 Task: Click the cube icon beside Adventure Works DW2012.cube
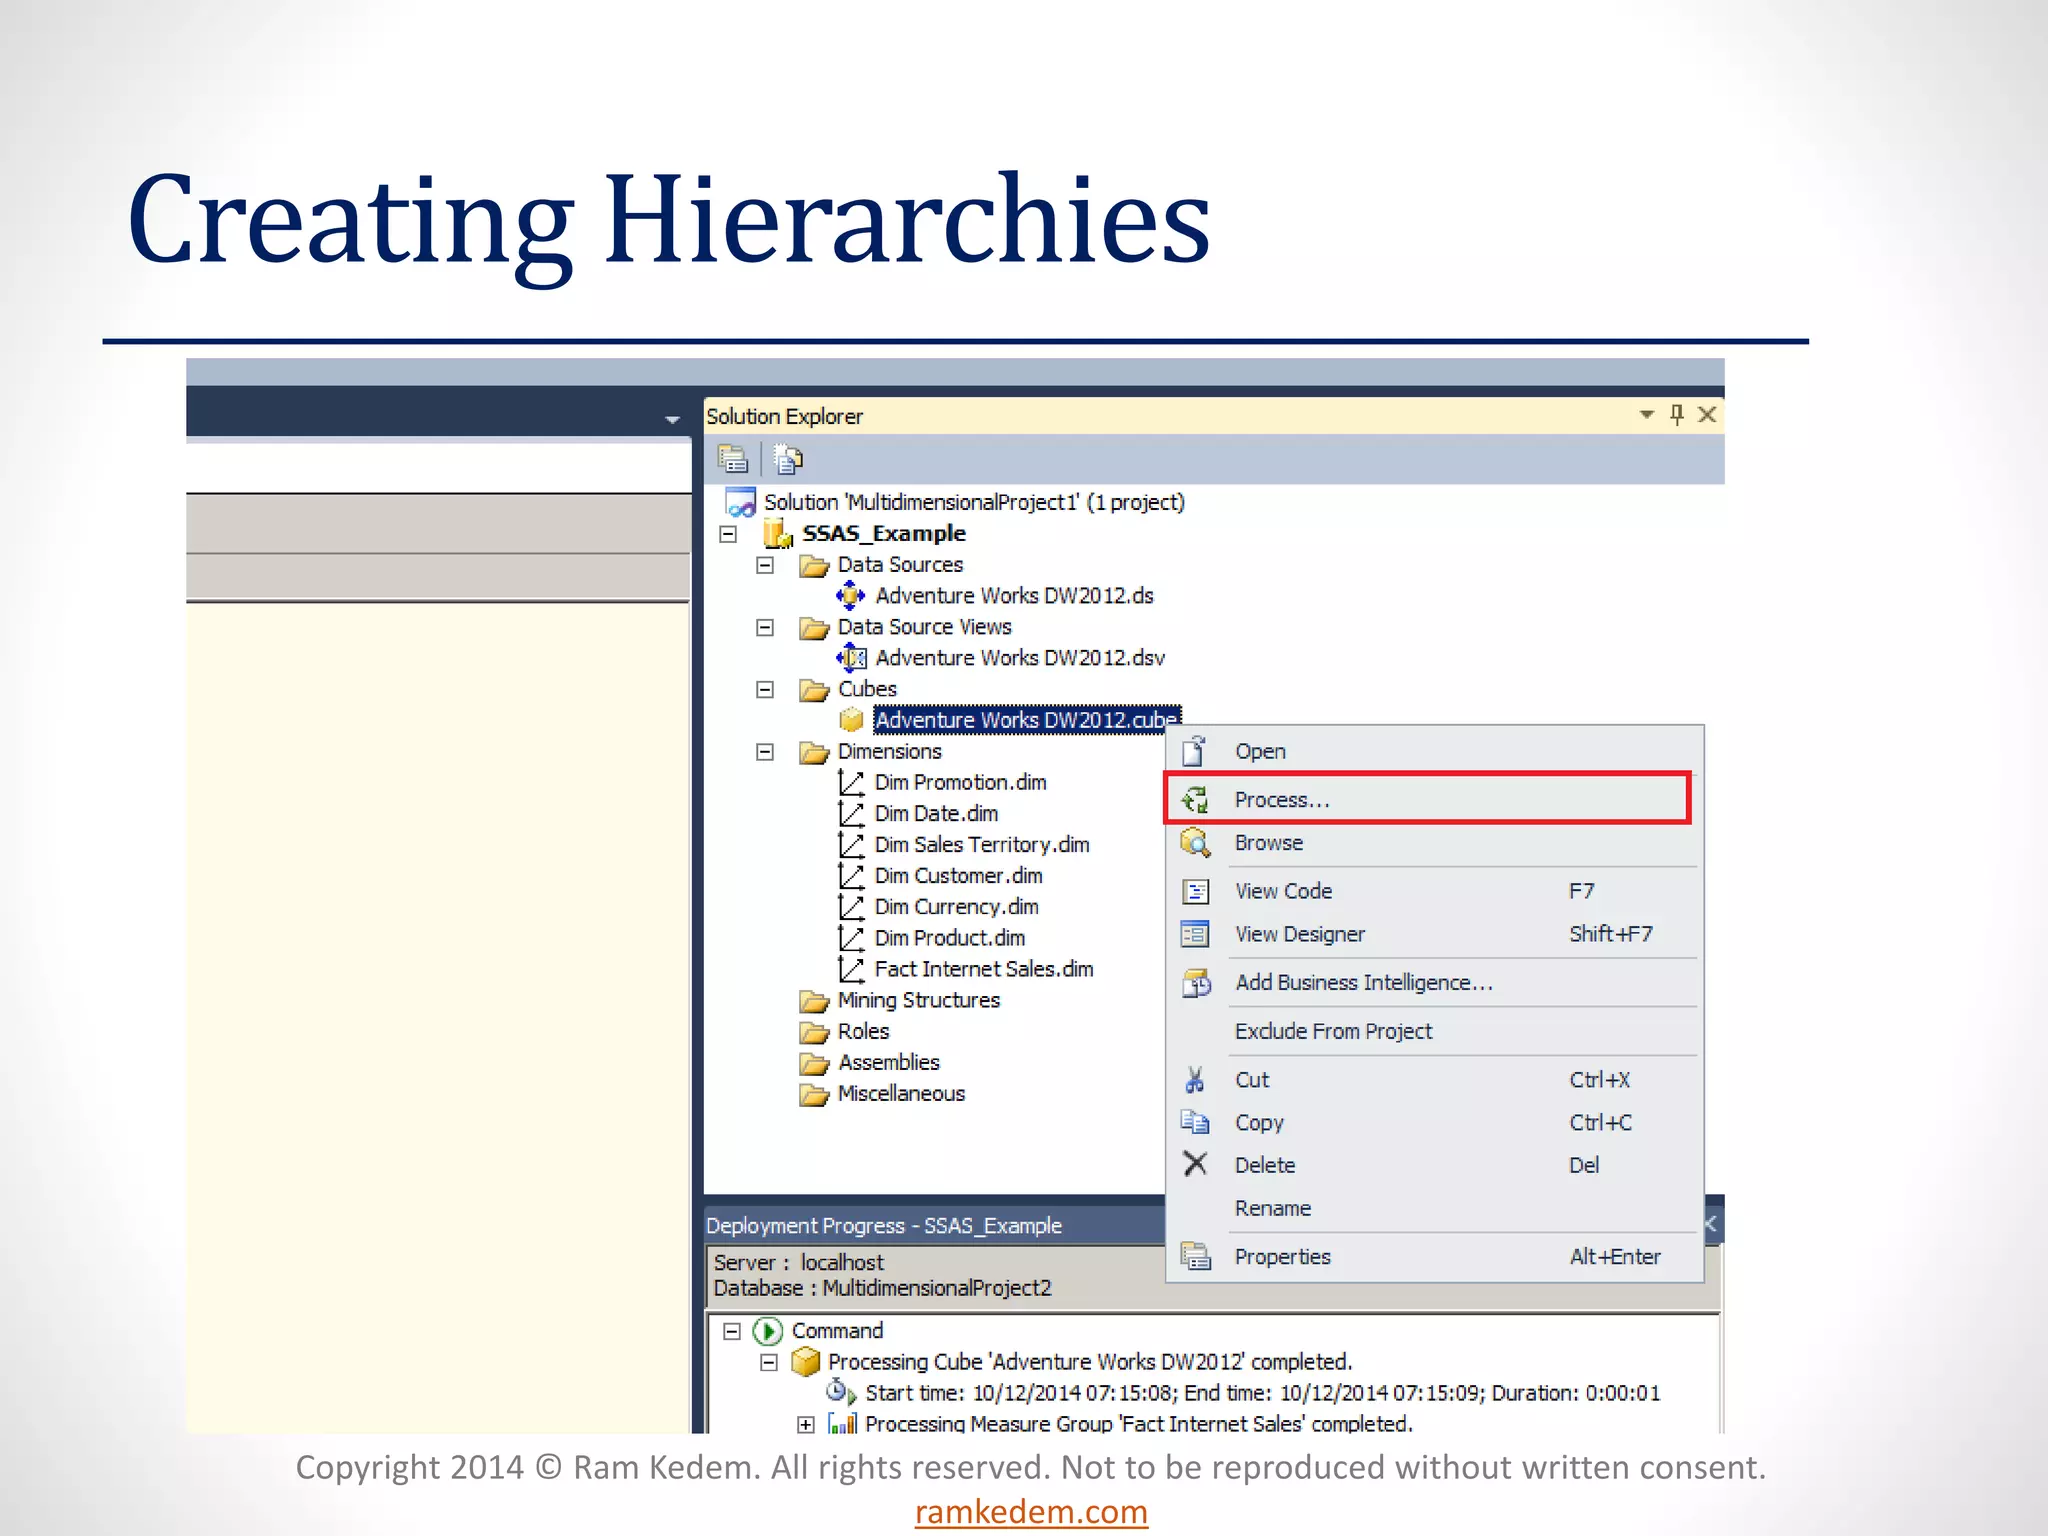point(851,720)
